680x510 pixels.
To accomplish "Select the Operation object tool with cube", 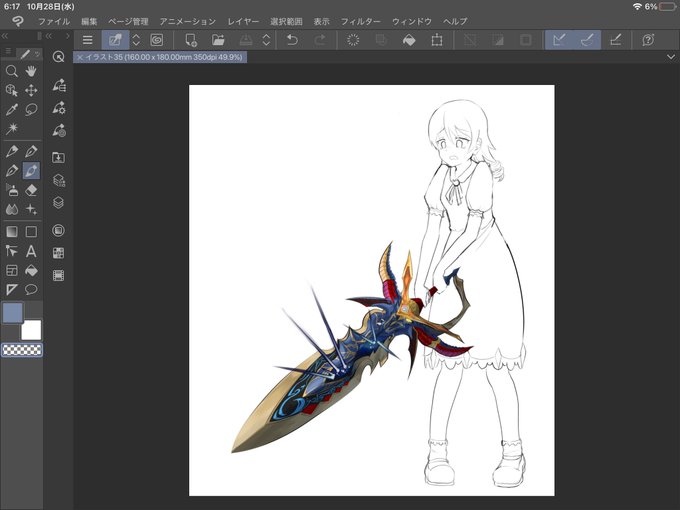I will 12,90.
